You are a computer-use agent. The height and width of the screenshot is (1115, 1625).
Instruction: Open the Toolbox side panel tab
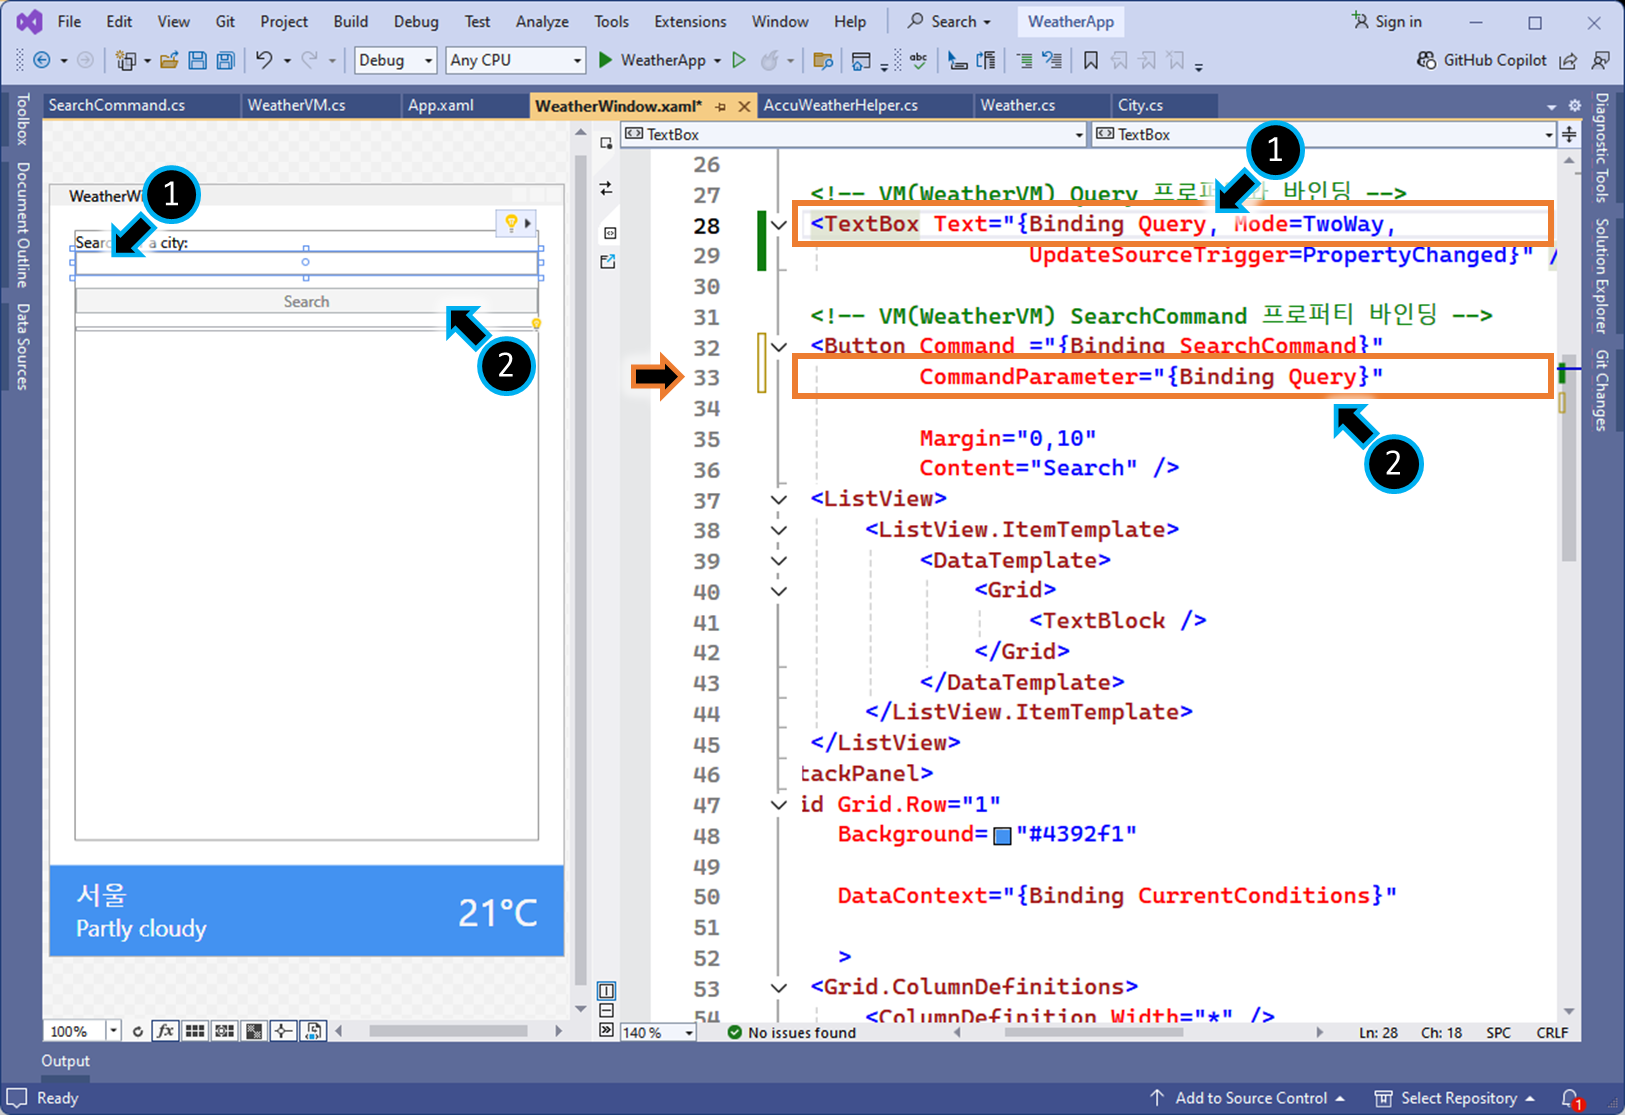22,119
